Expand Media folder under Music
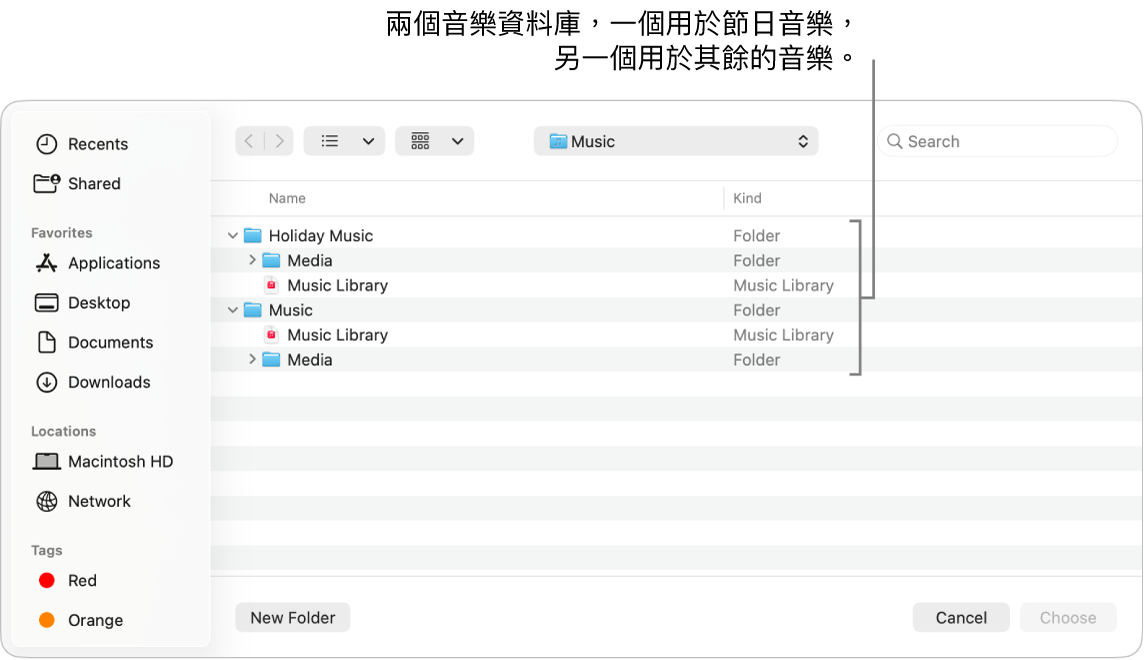The width and height of the screenshot is (1144, 660). tap(252, 360)
